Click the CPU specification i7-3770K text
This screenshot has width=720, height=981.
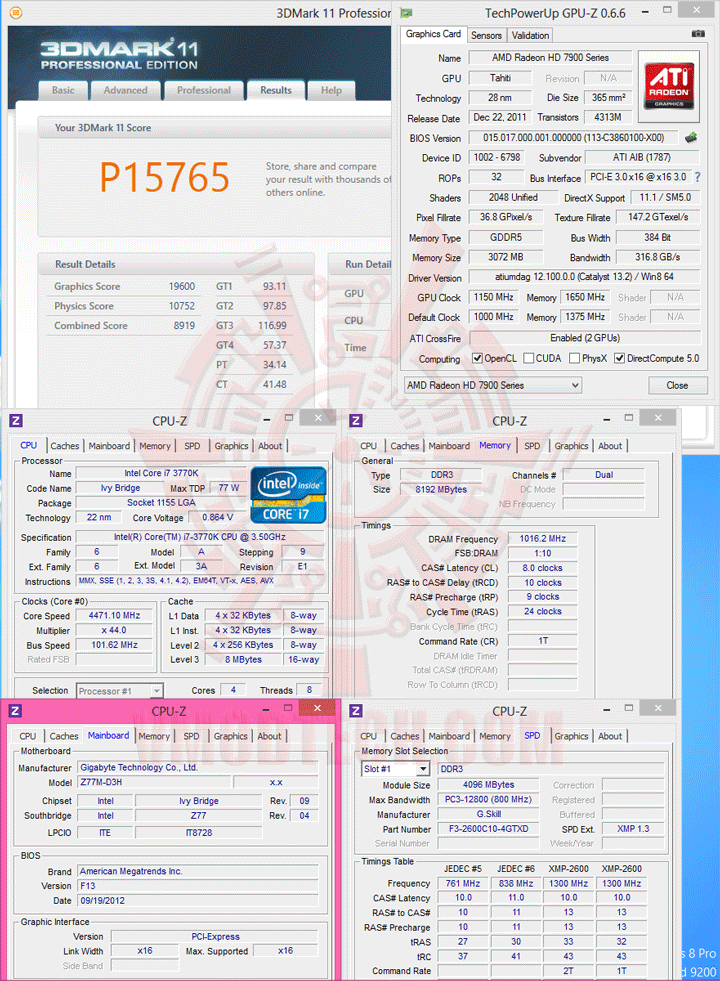[x=200, y=537]
